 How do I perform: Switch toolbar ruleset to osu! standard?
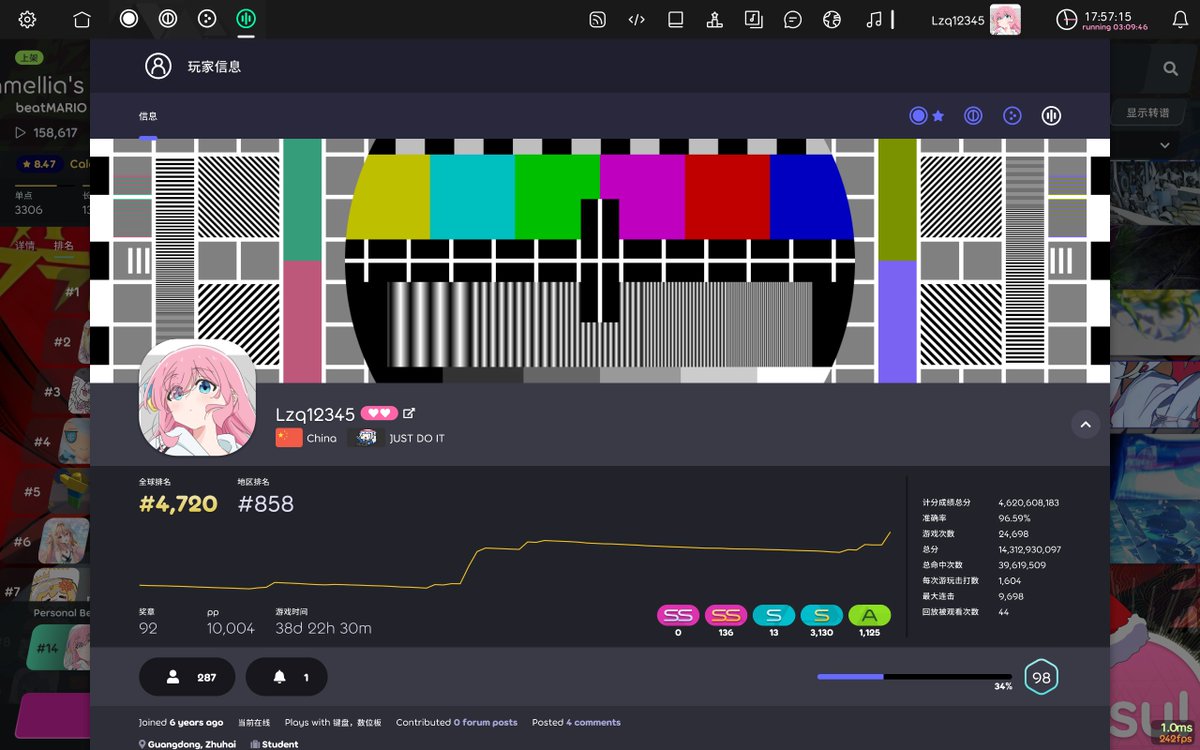[x=129, y=19]
